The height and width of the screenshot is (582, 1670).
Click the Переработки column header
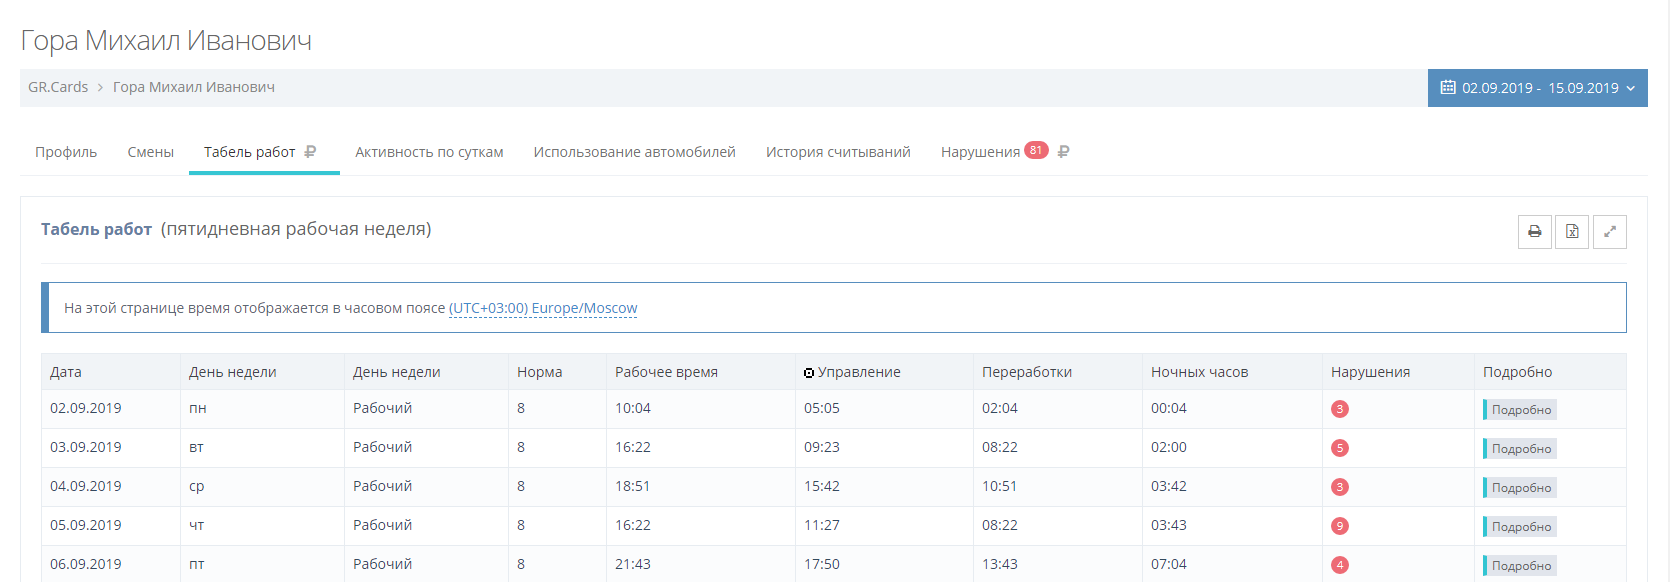[x=1026, y=372]
